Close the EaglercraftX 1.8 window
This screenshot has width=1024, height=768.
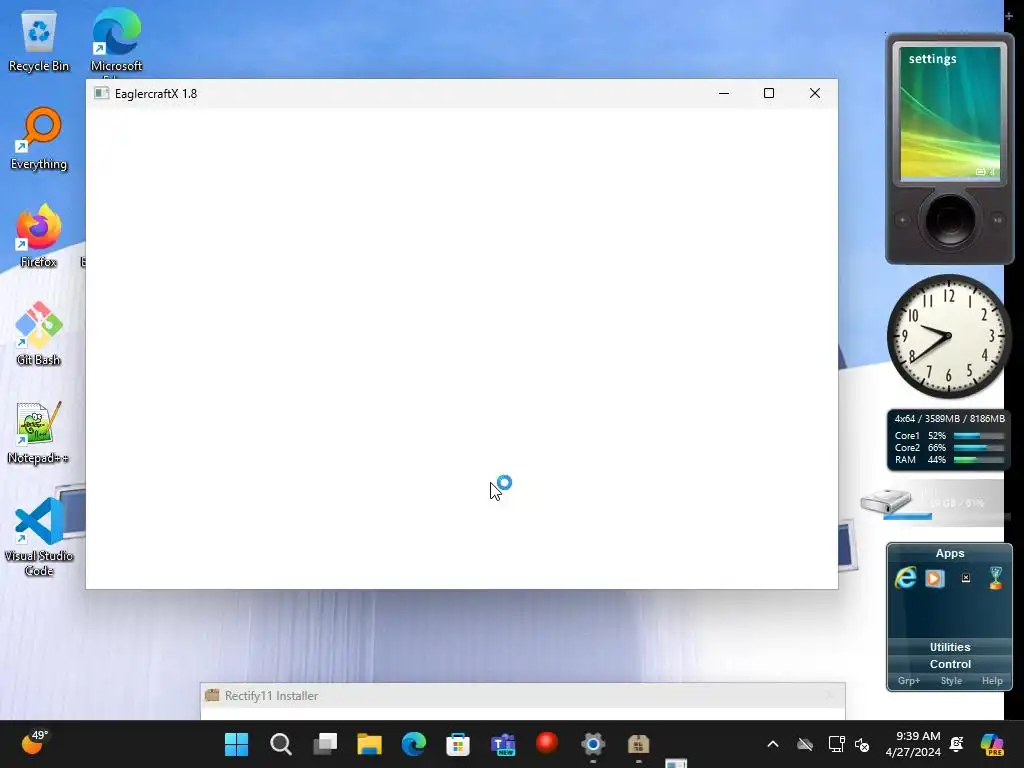(814, 93)
